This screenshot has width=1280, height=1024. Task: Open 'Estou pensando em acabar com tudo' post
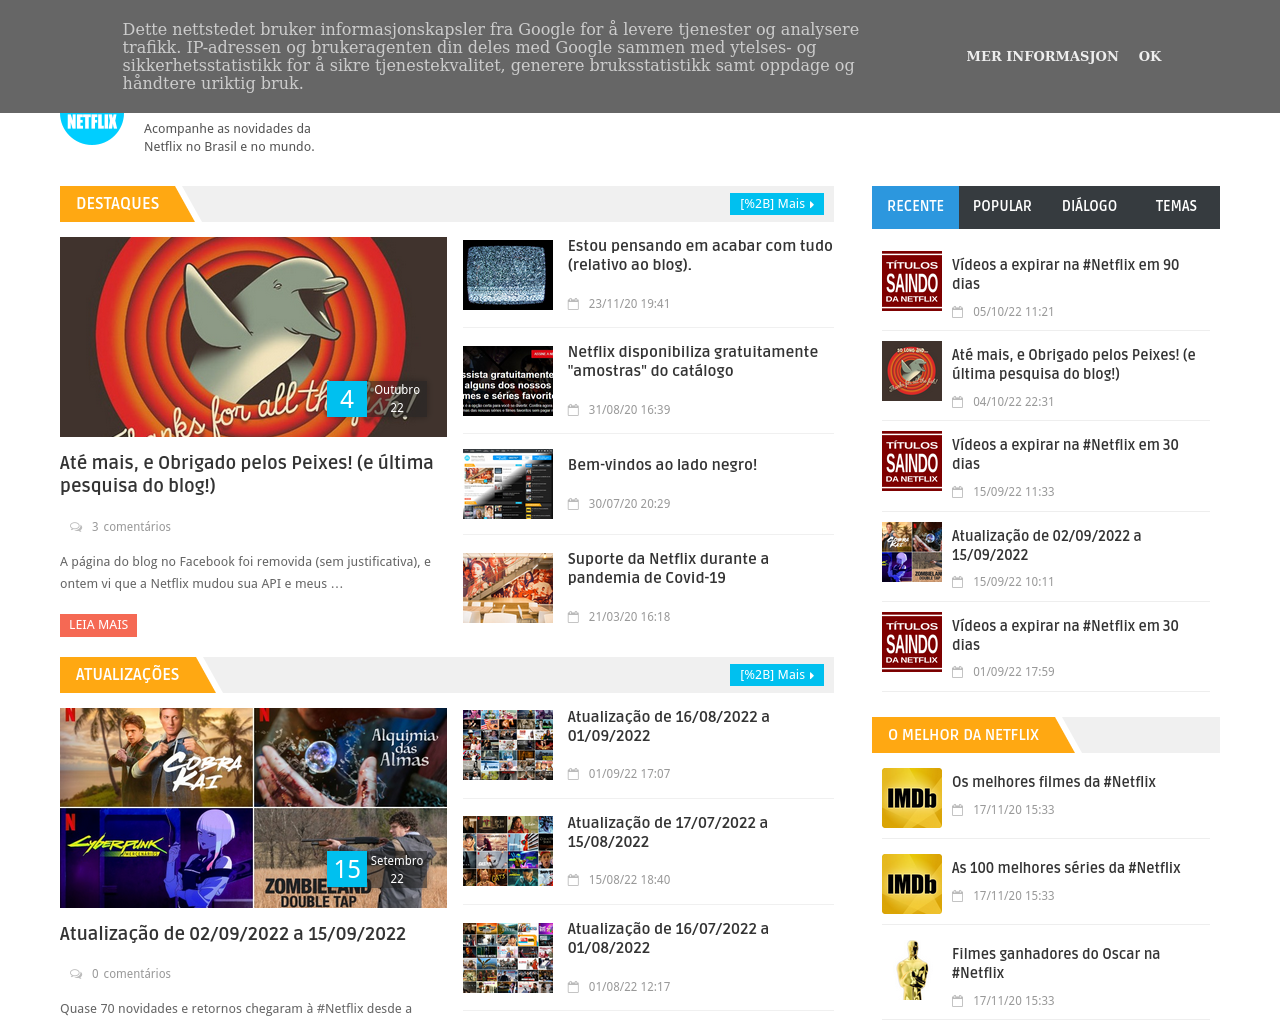[x=700, y=255]
